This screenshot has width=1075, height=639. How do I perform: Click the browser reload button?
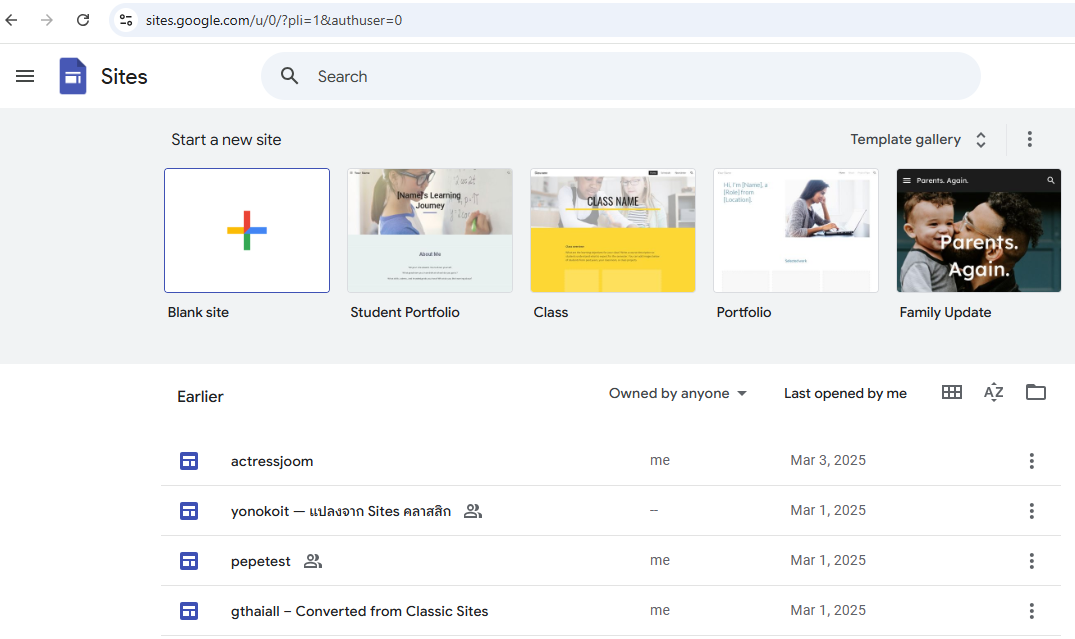tap(83, 20)
